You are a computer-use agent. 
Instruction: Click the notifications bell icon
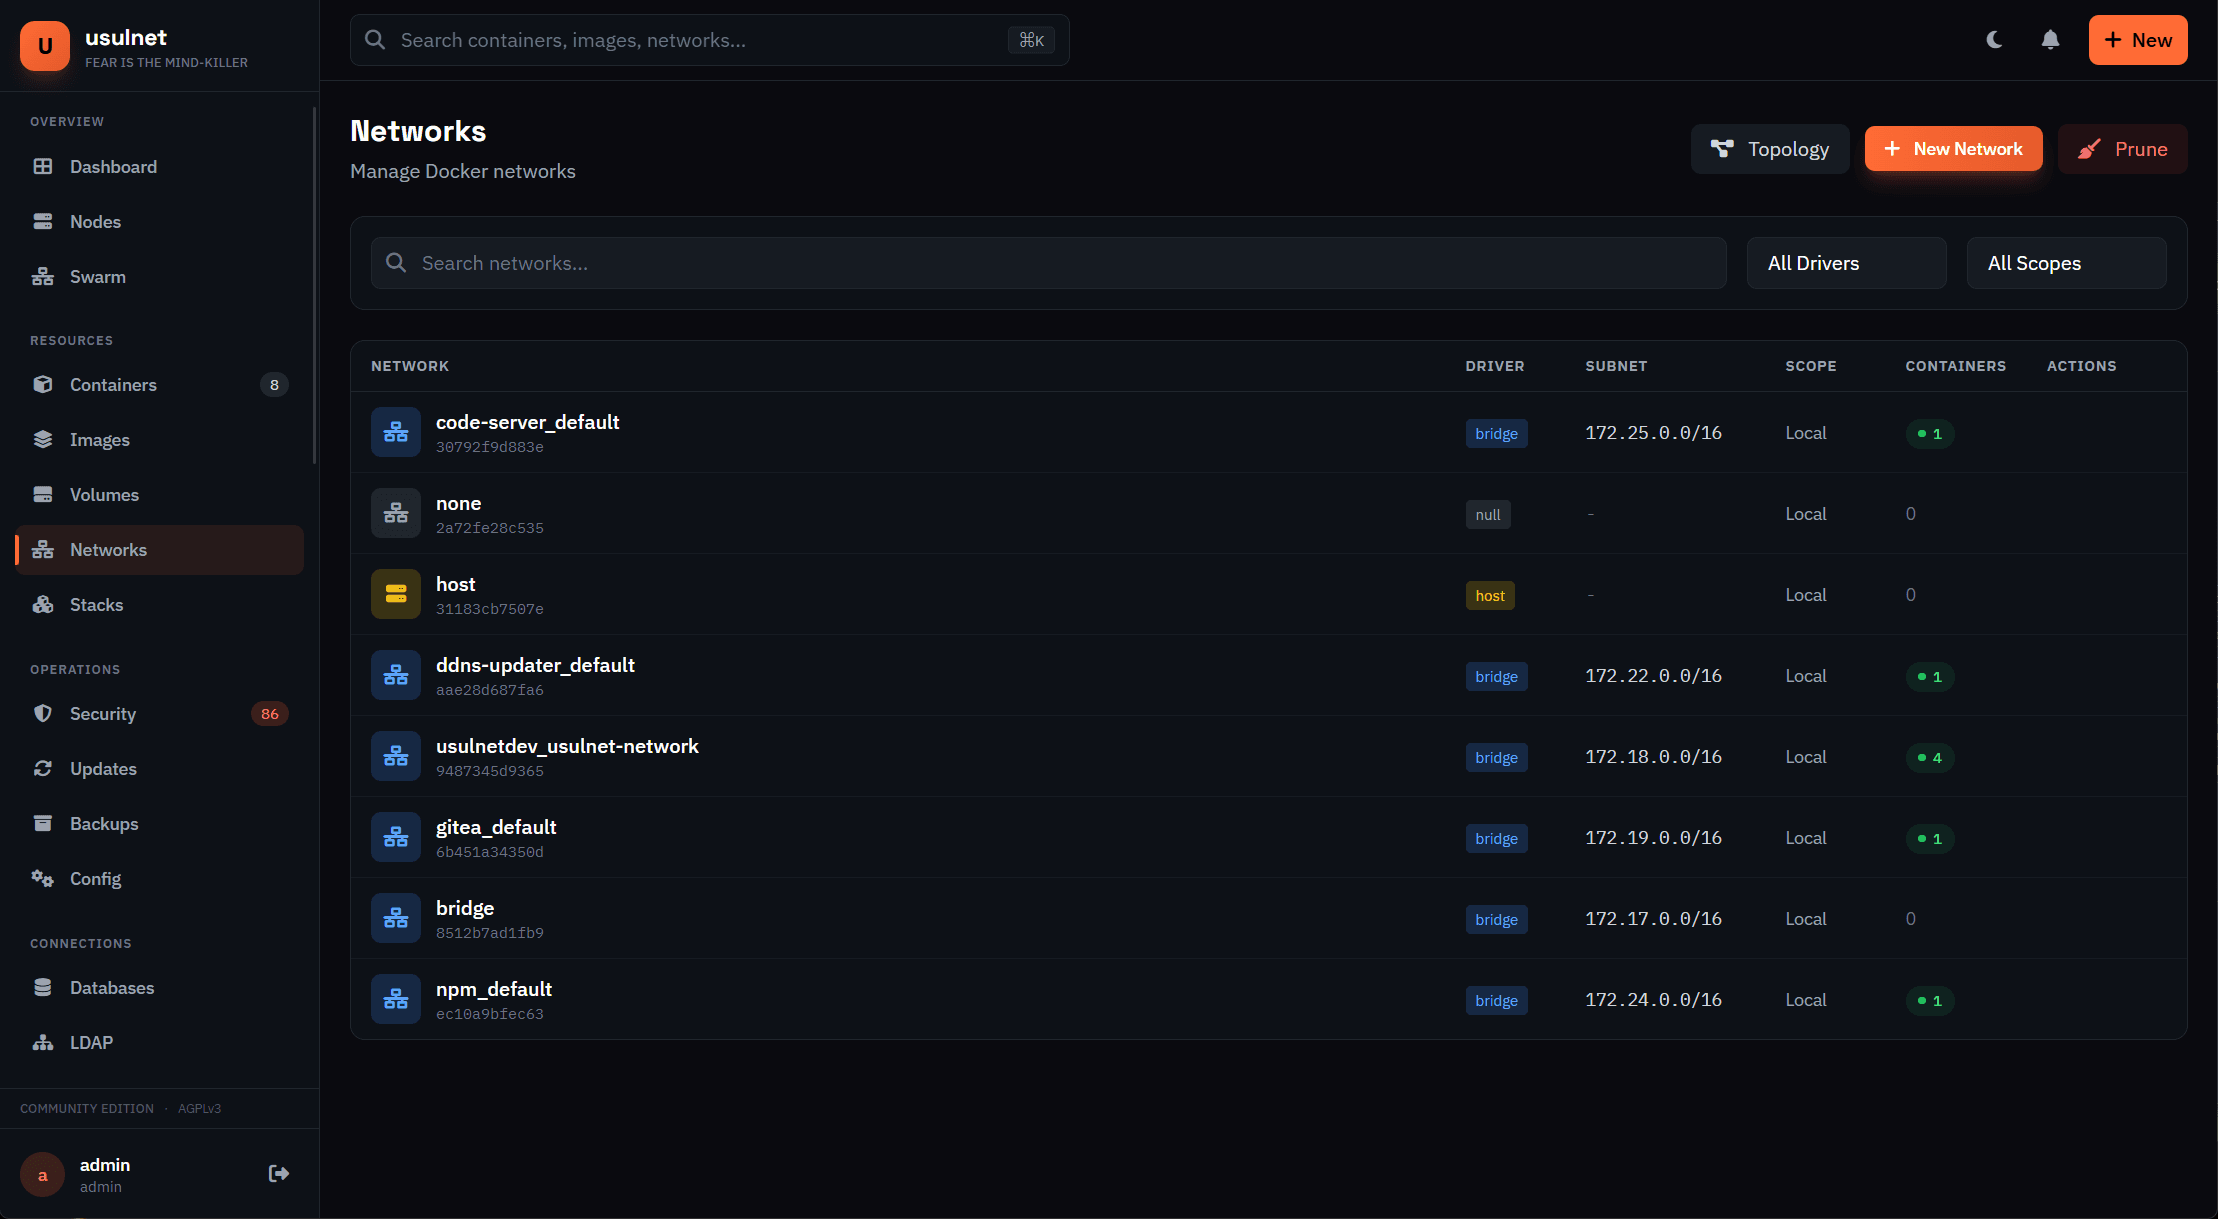2049,40
